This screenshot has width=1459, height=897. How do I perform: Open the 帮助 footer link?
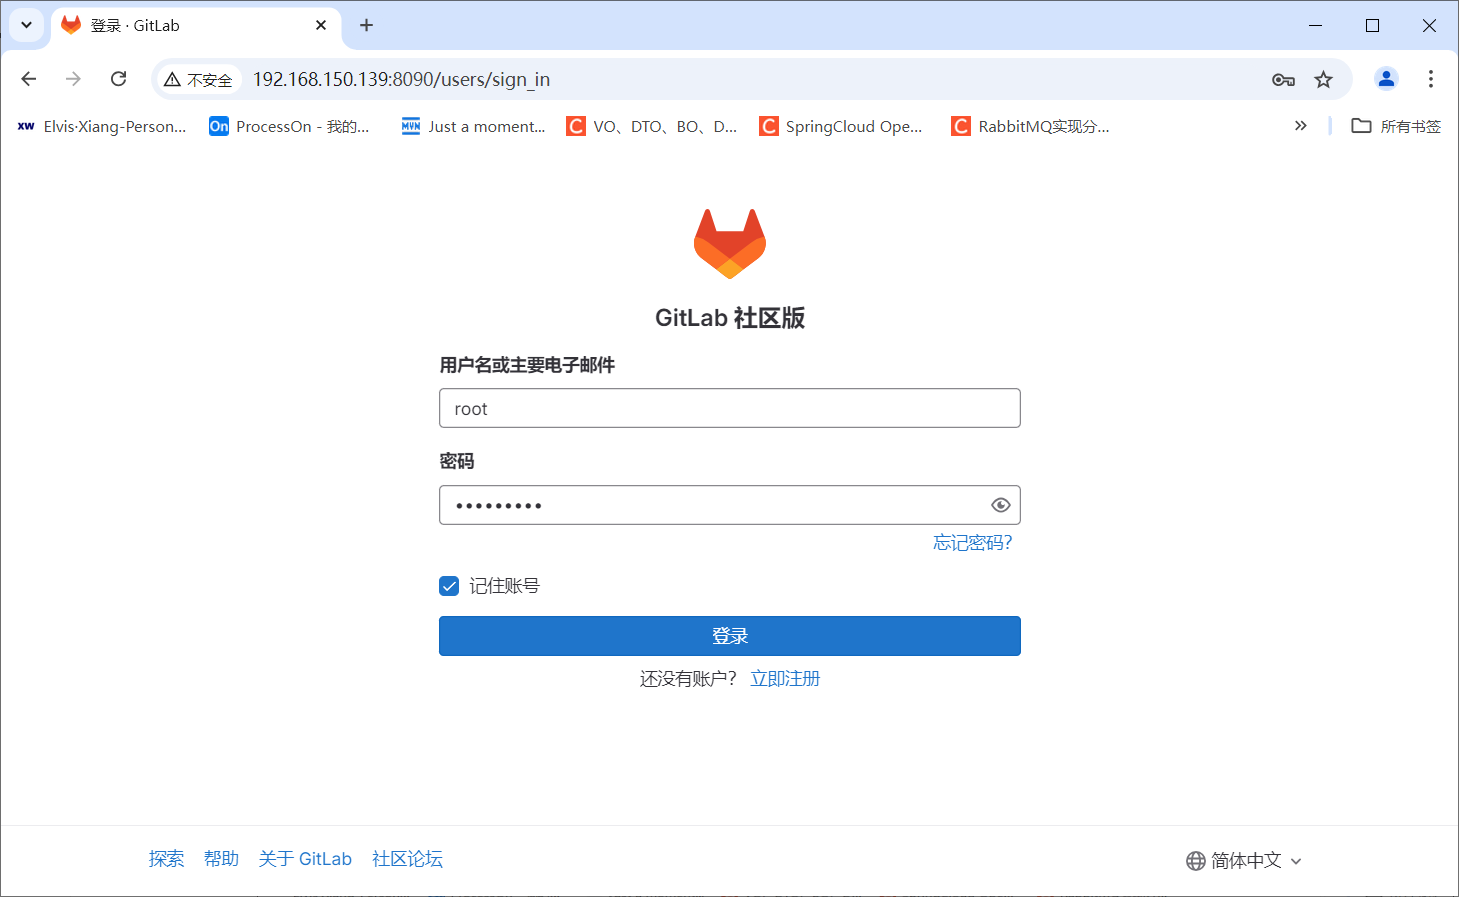[221, 859]
